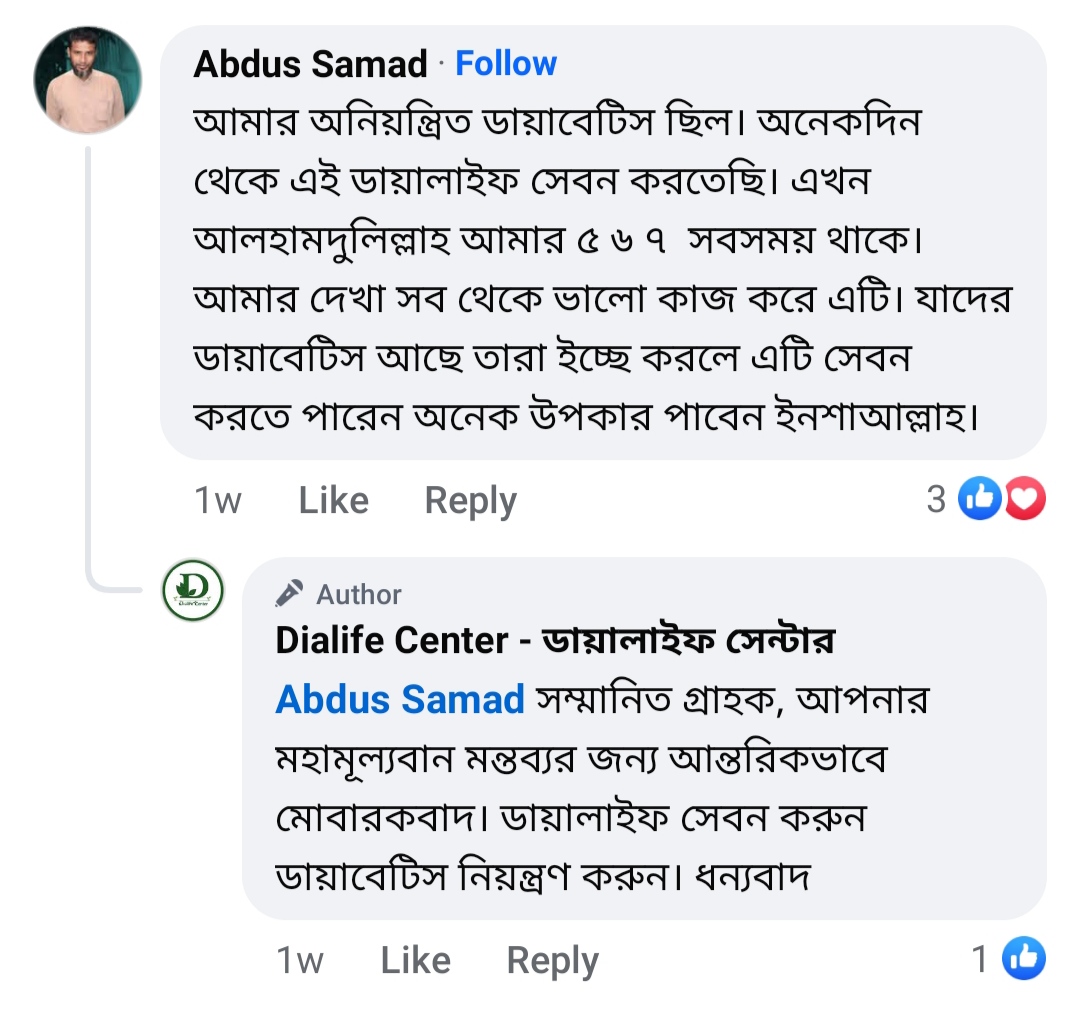
Task: Reply to Abdus Samad's comment
Action: (470, 500)
